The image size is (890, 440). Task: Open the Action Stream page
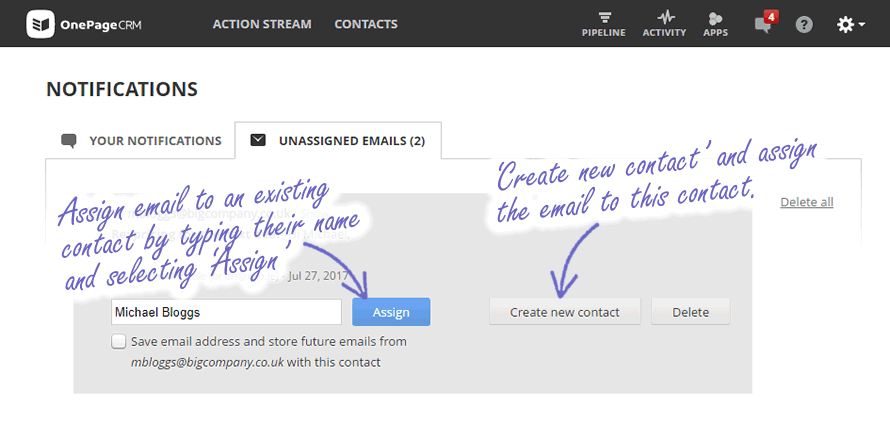click(262, 24)
